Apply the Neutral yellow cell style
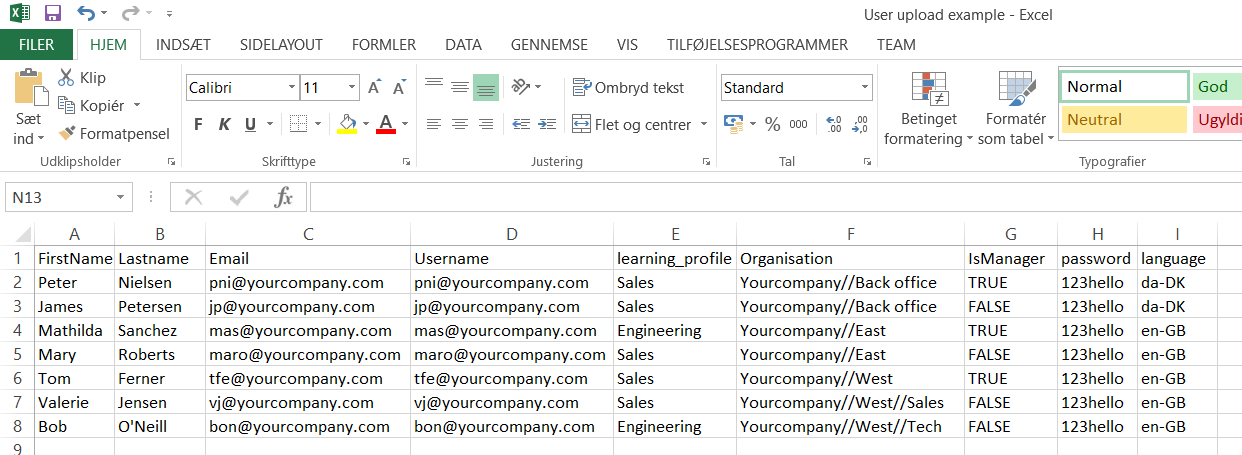Viewport: 1242px width, 455px height. click(1123, 120)
